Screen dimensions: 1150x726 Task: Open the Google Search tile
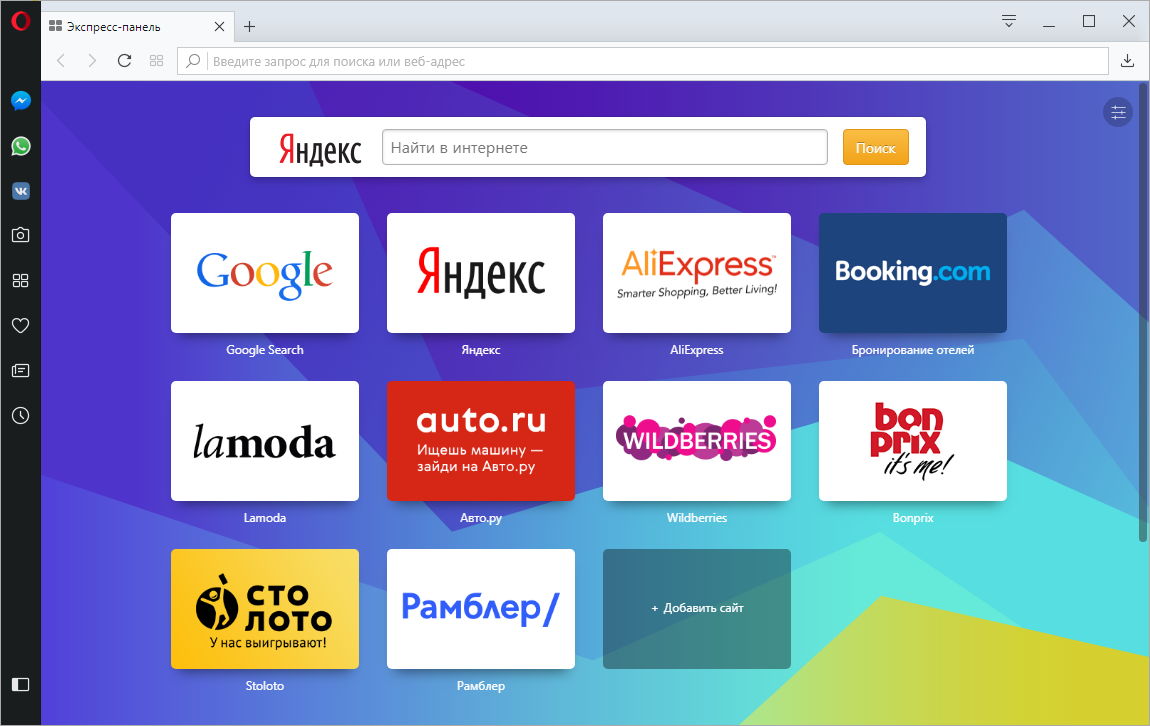pos(265,273)
